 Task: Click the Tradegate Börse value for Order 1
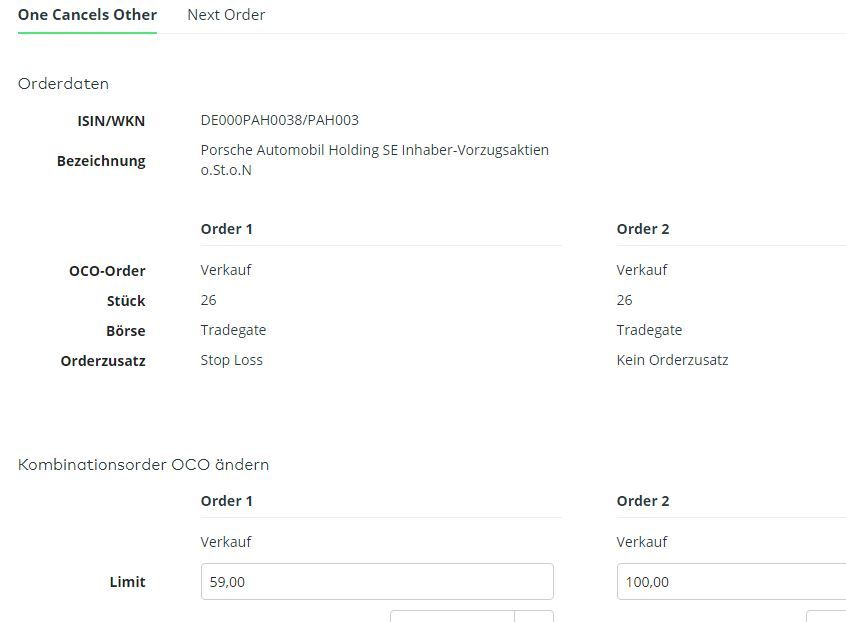[x=233, y=330]
